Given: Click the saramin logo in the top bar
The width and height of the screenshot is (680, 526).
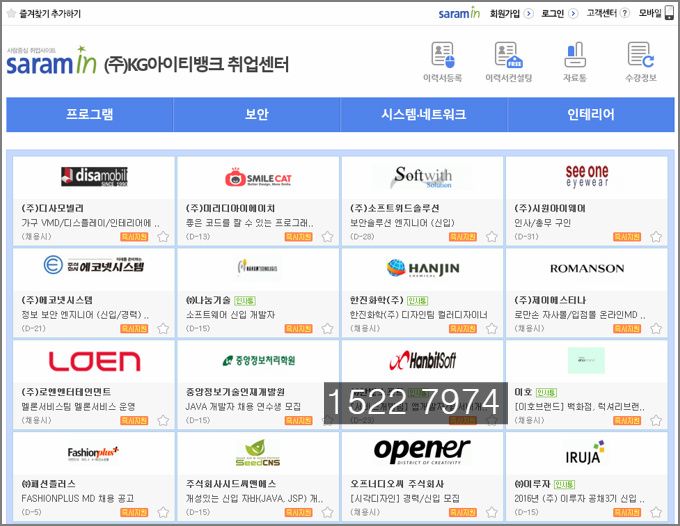Looking at the screenshot, I should tap(459, 13).
